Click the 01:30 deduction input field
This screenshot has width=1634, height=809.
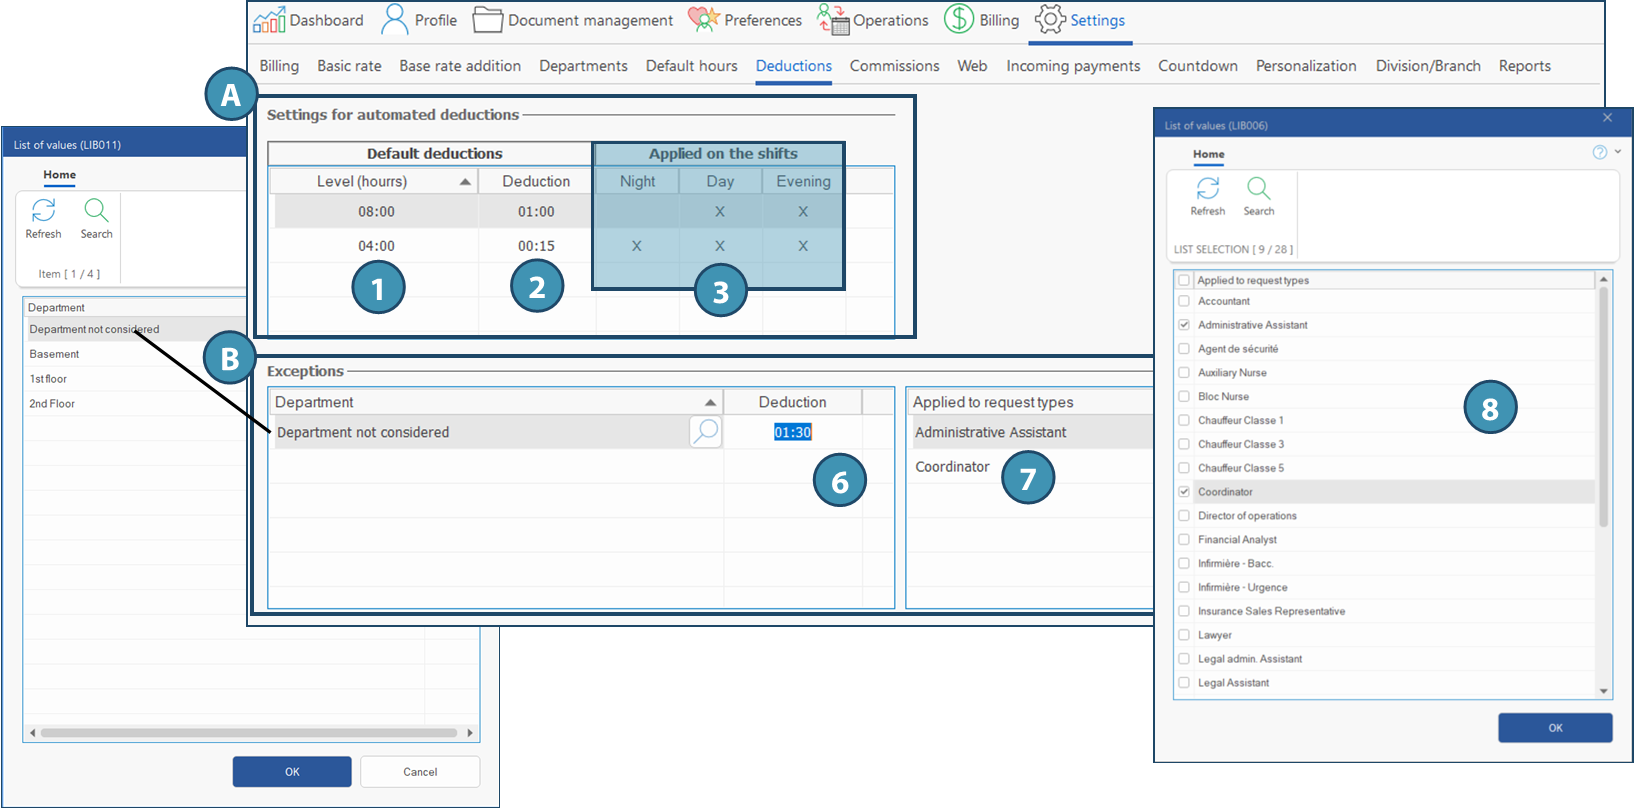(792, 432)
